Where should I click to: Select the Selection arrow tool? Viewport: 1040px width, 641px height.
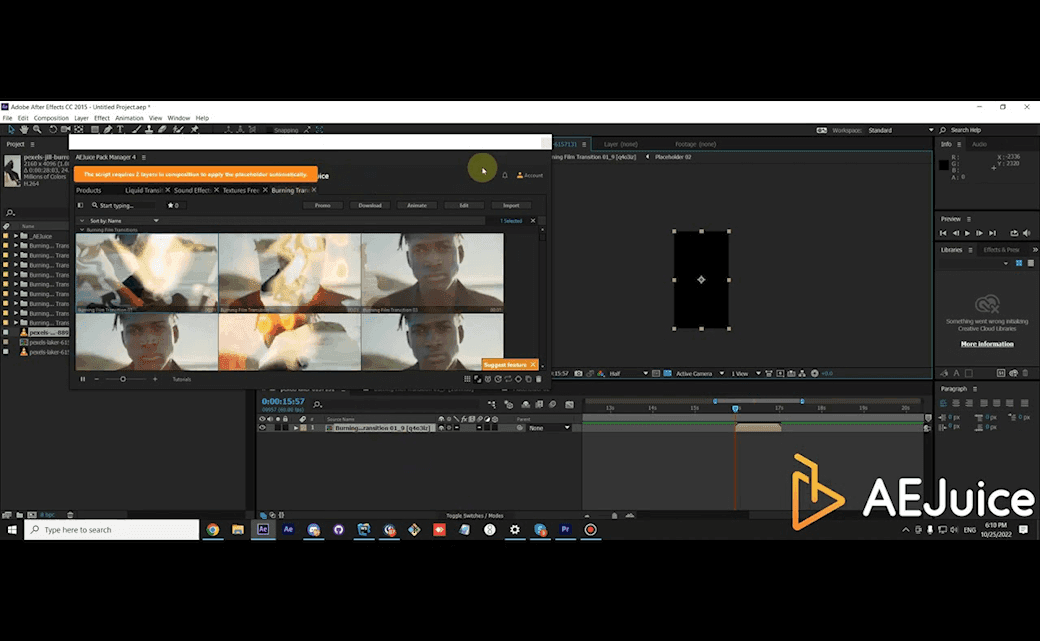(x=11, y=129)
